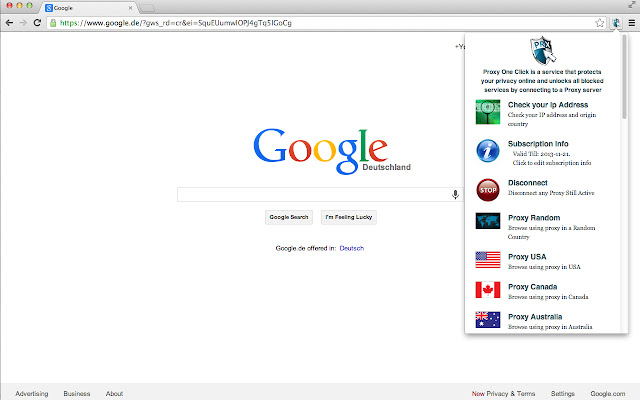
Task: Click the Valid Till date text
Action: click(541, 154)
